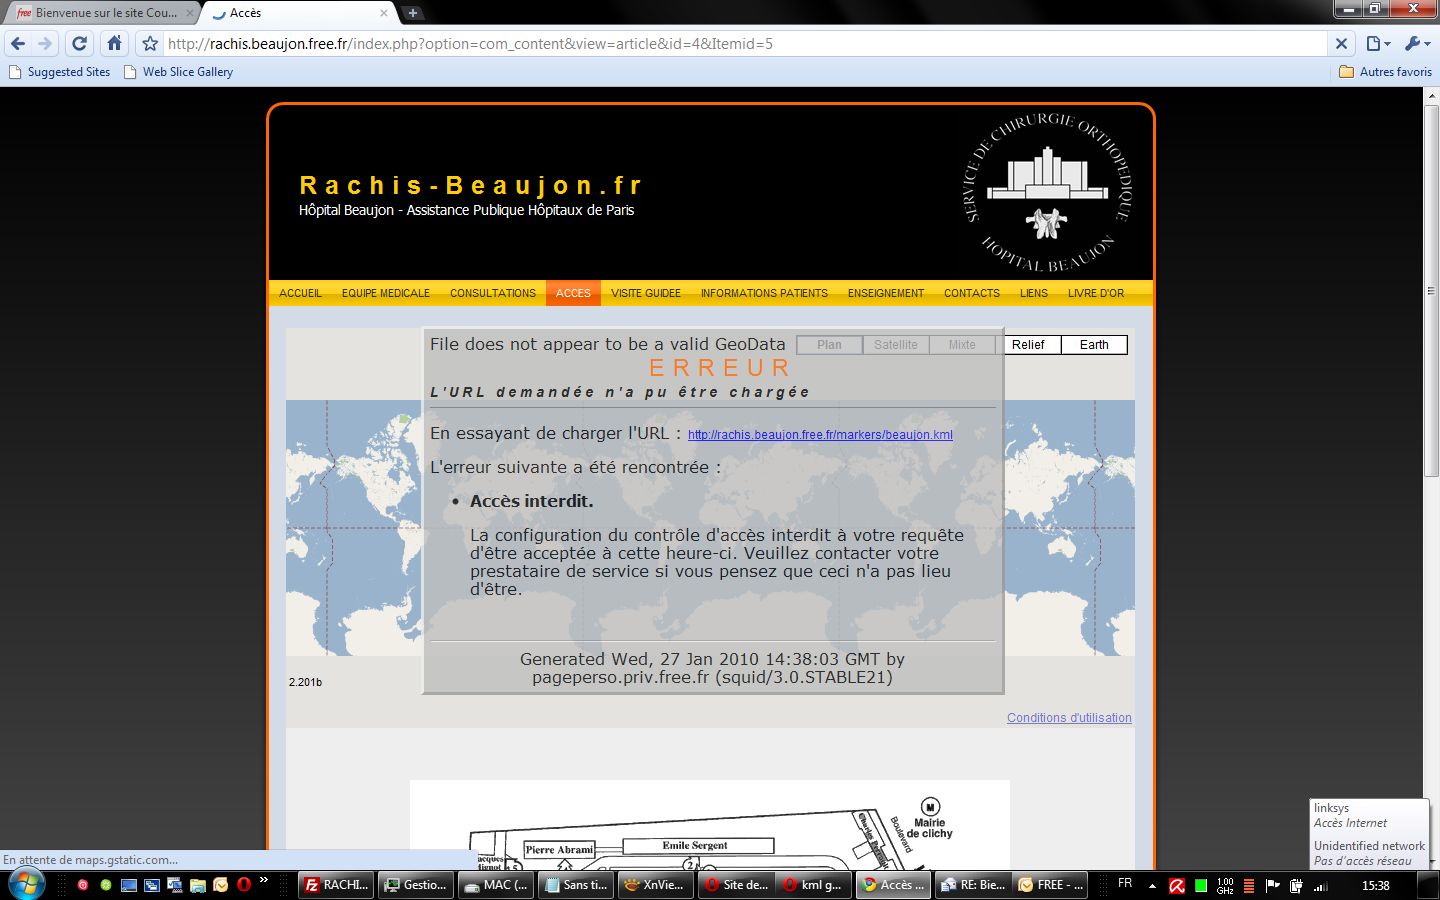Open the beaujon.kml URL link
This screenshot has height=900, width=1440.
(x=820, y=435)
